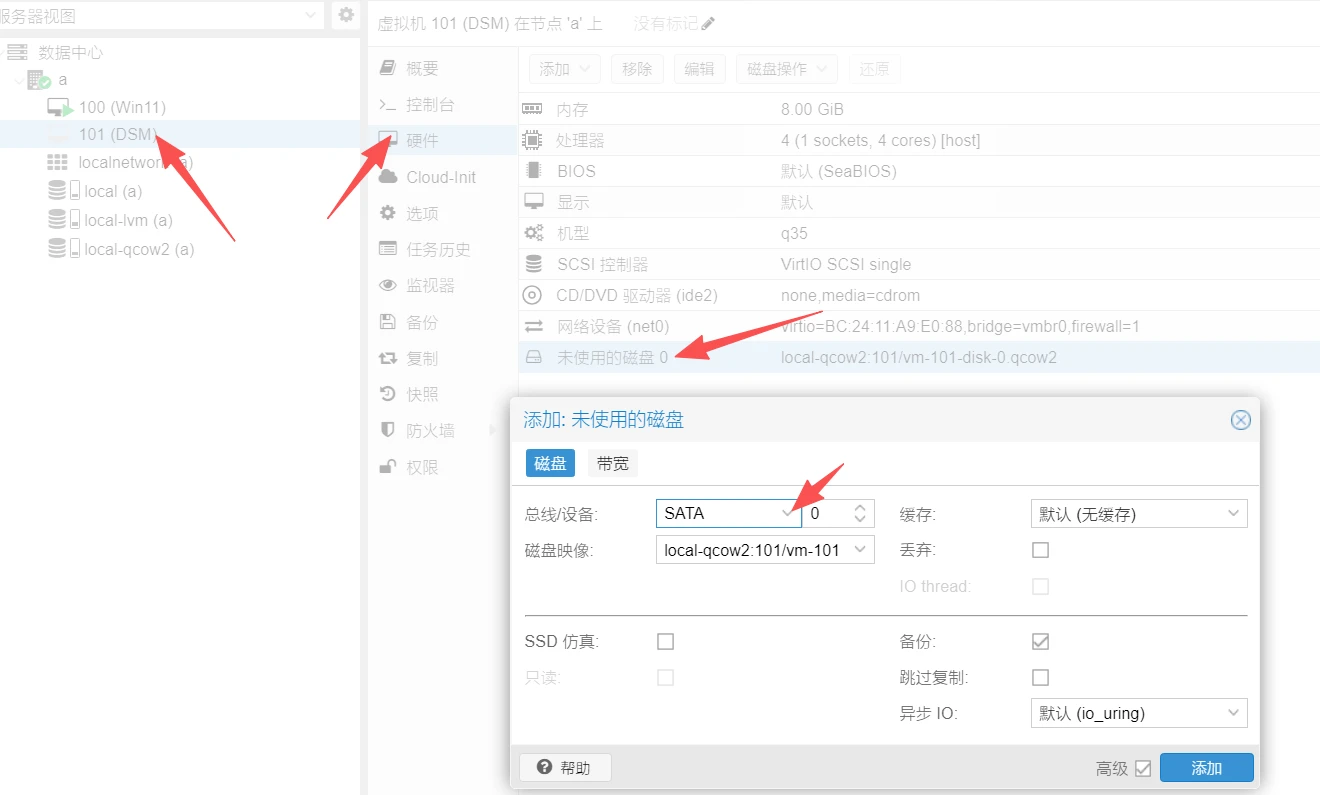Screen dimensions: 1320x795
Task: Click the device number spinner field
Action: tap(828, 514)
